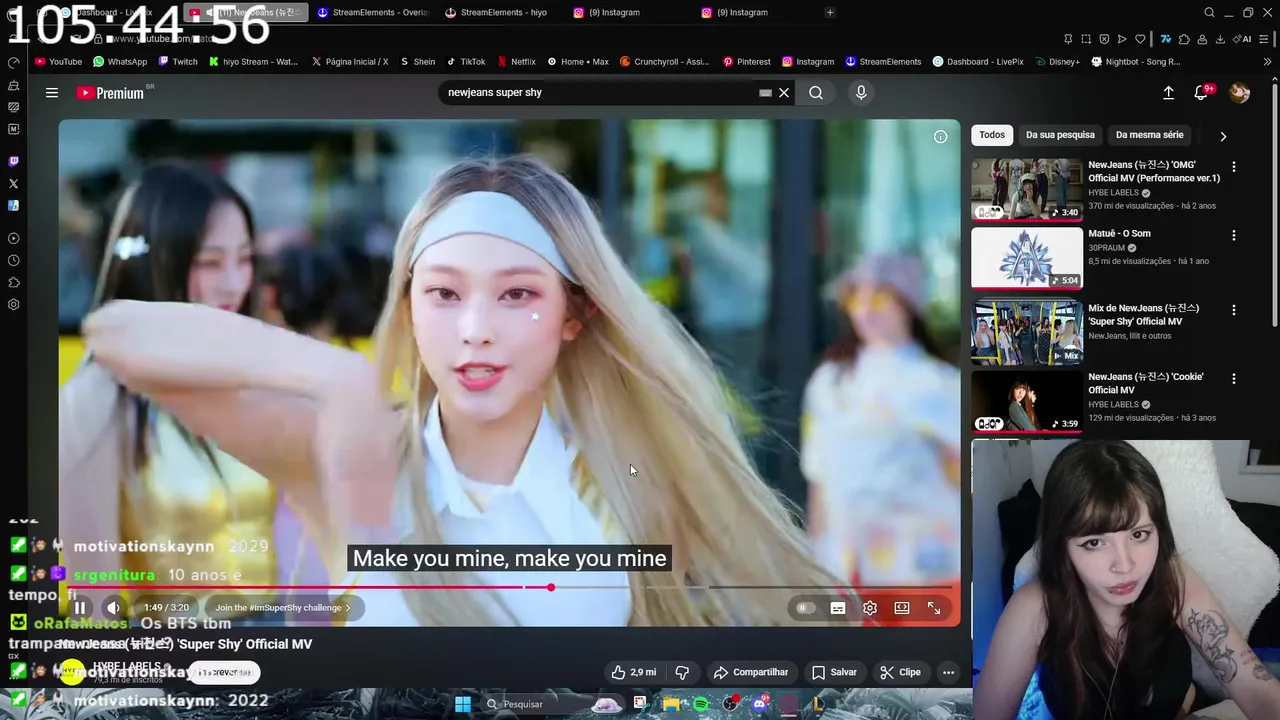Open the Nightbot - Song R... bookmark

coord(1136,61)
